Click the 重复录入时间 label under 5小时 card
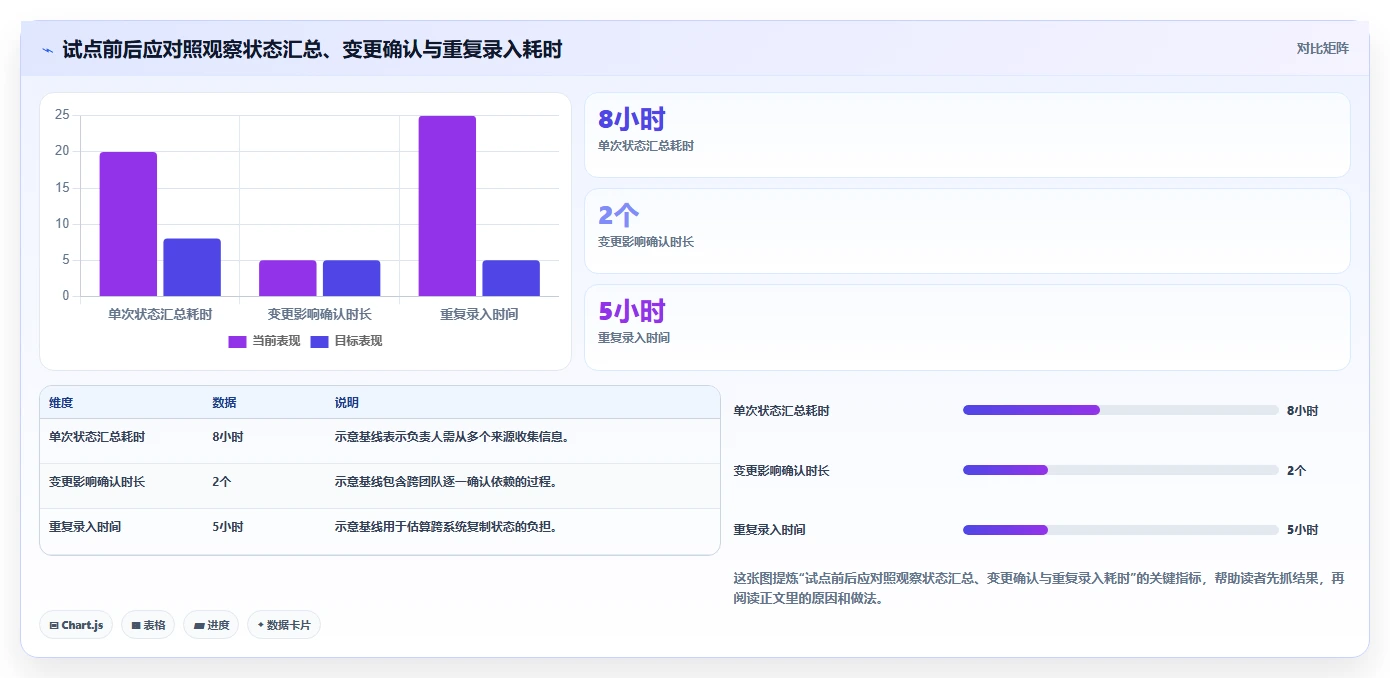1390x678 pixels. 634,338
